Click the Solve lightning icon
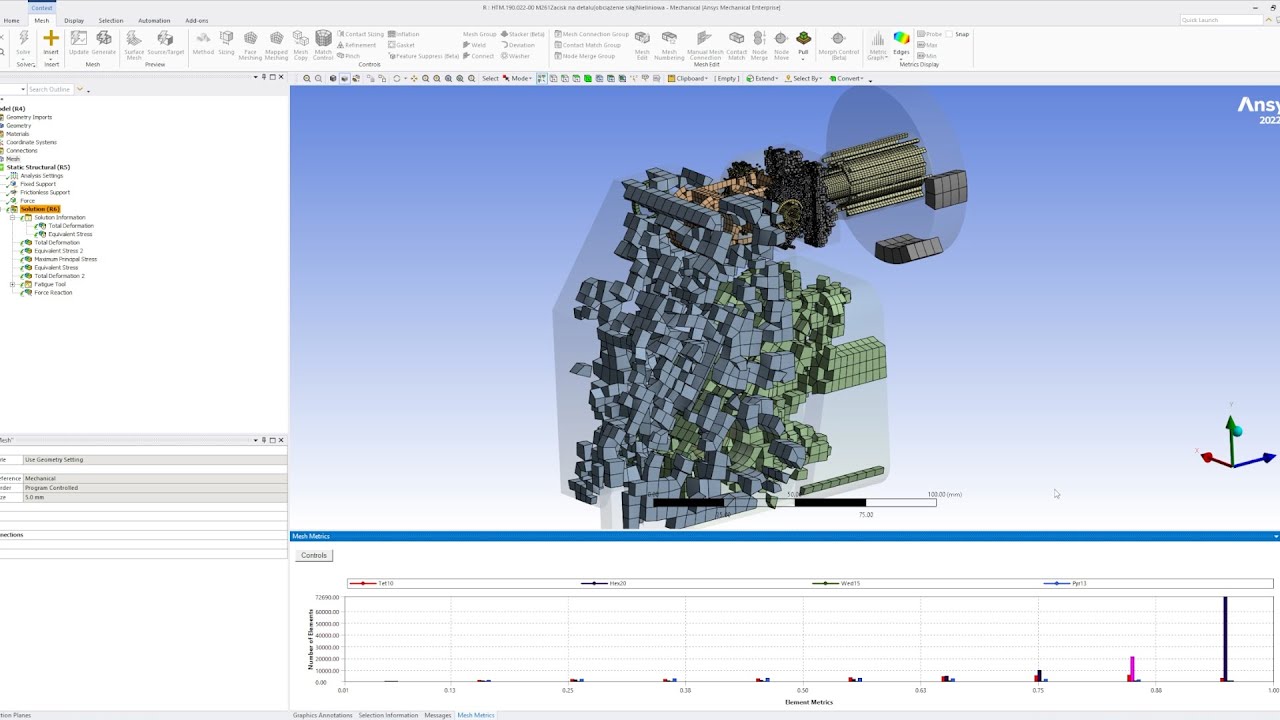This screenshot has width=1280, height=720. 23,40
